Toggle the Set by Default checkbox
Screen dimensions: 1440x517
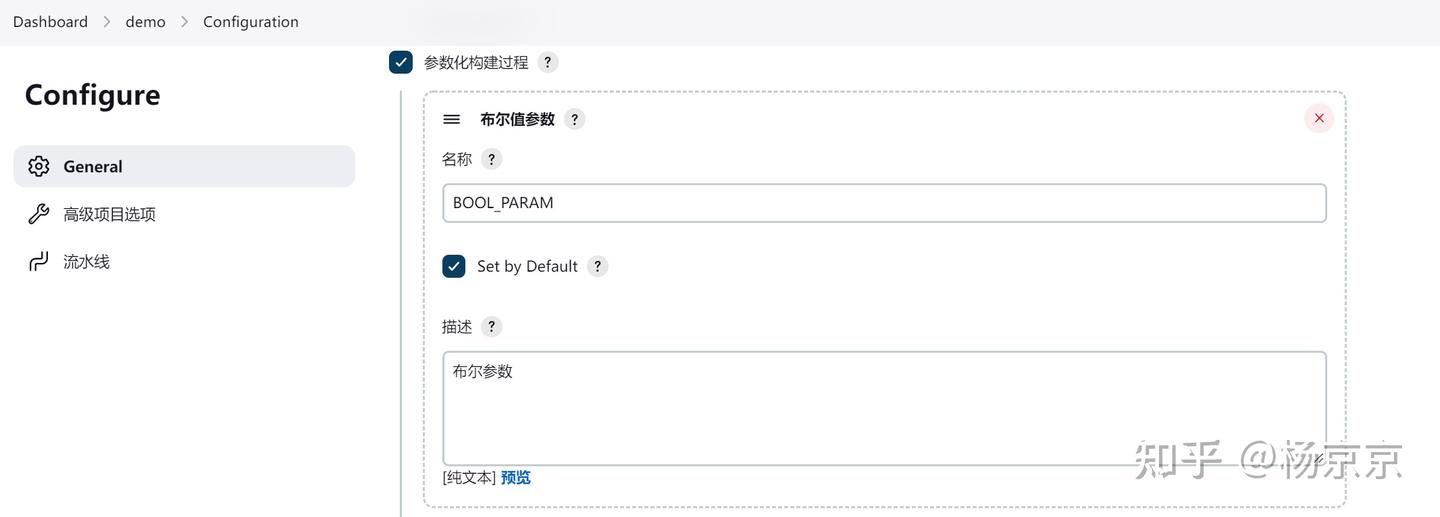coord(454,266)
